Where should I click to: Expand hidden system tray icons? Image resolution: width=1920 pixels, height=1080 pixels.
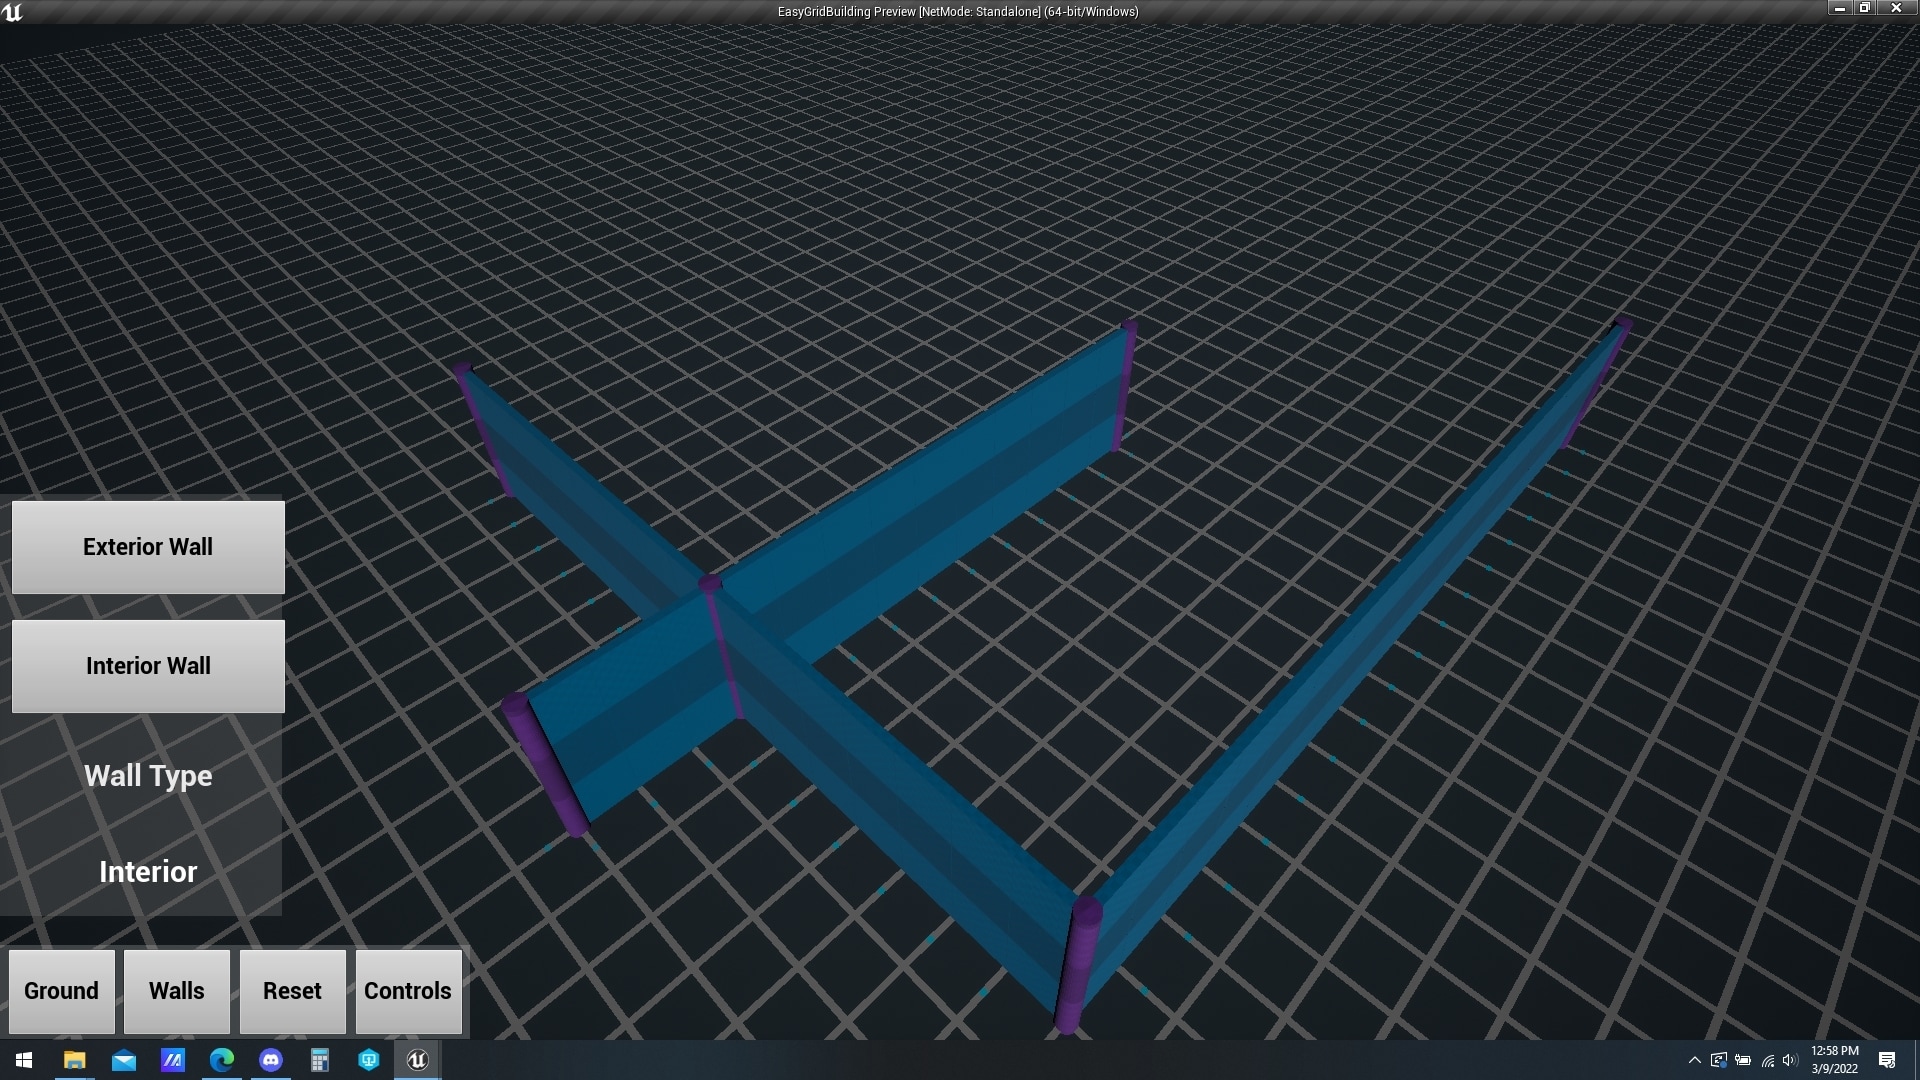[x=1695, y=1061]
